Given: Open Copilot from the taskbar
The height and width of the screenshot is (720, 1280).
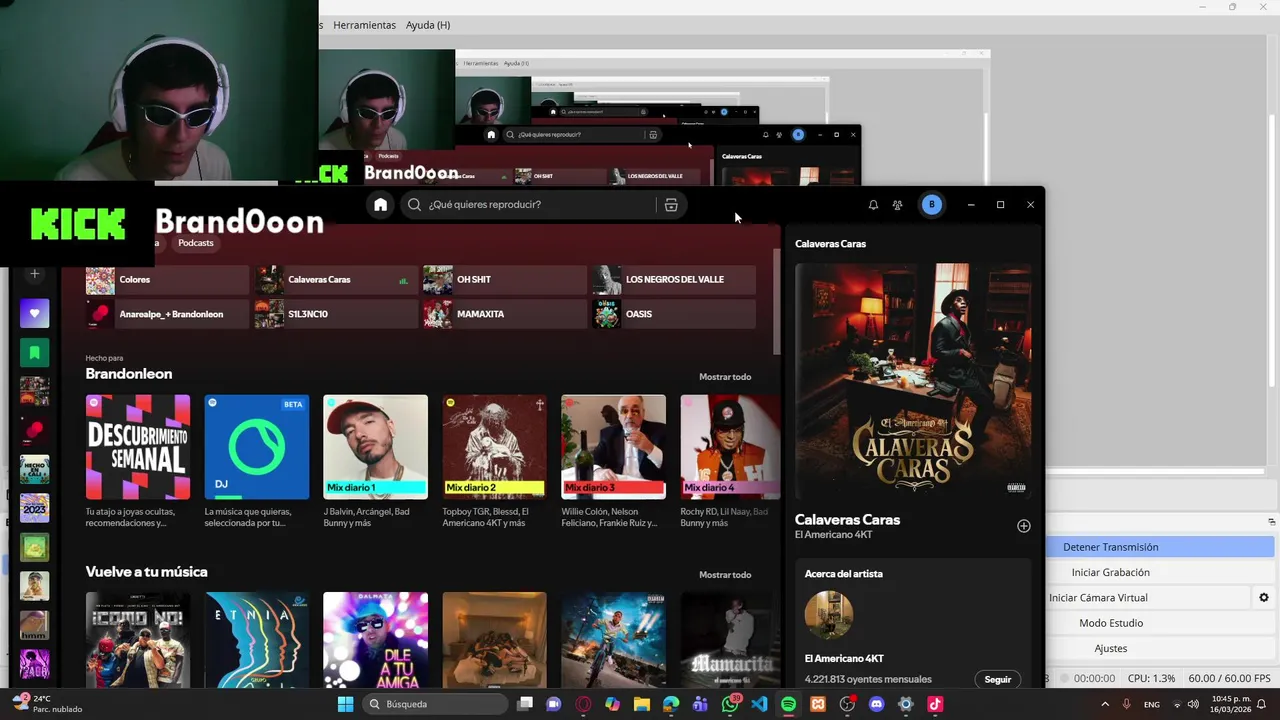Looking at the screenshot, I should point(612,704).
